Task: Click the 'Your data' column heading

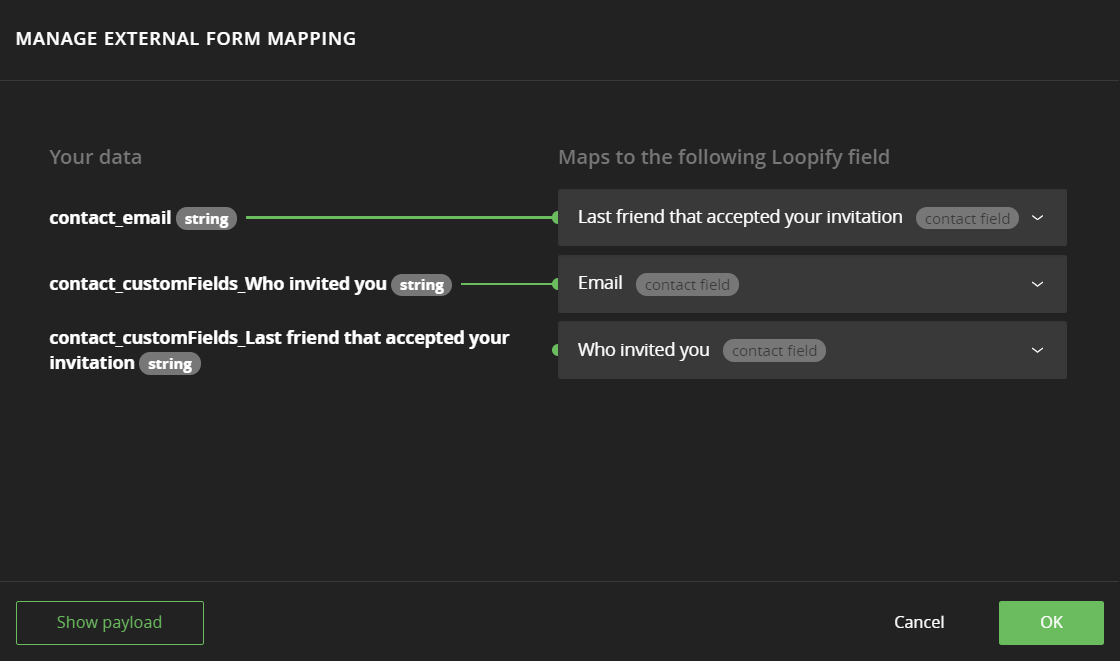Action: click(x=95, y=157)
